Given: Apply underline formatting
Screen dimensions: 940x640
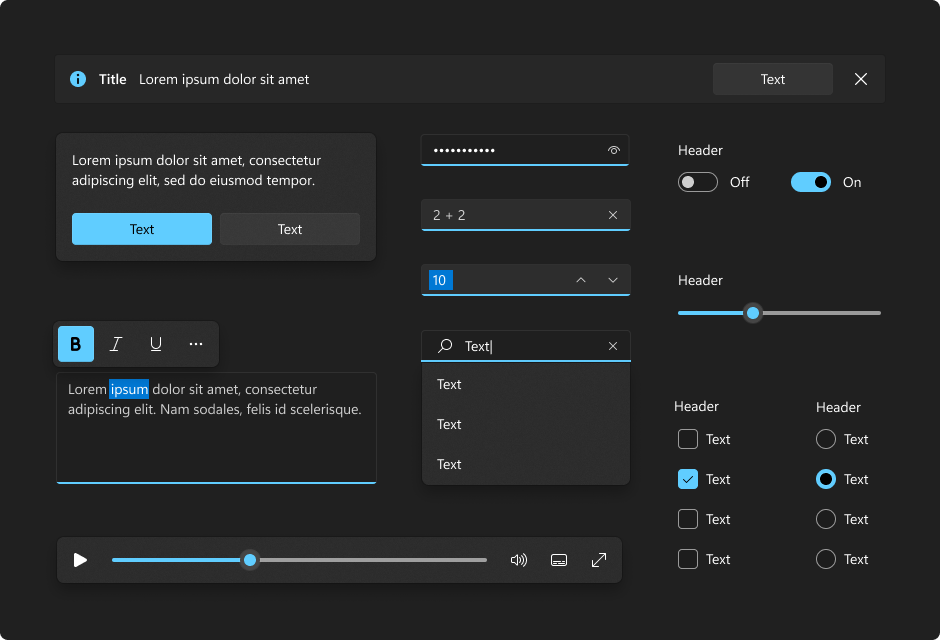Looking at the screenshot, I should point(155,344).
